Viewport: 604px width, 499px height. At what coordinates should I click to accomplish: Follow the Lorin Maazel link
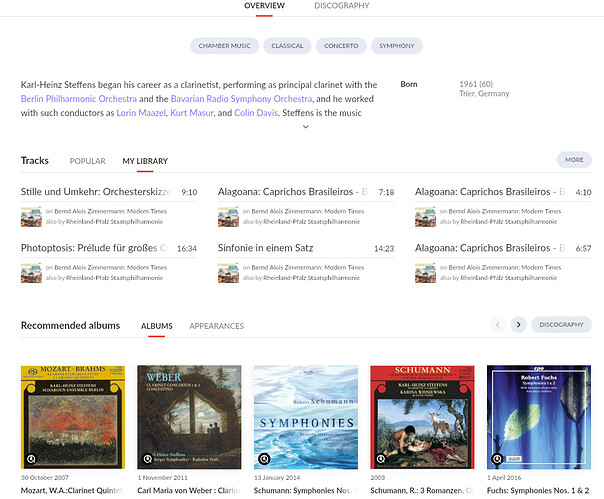pyautogui.click(x=141, y=113)
